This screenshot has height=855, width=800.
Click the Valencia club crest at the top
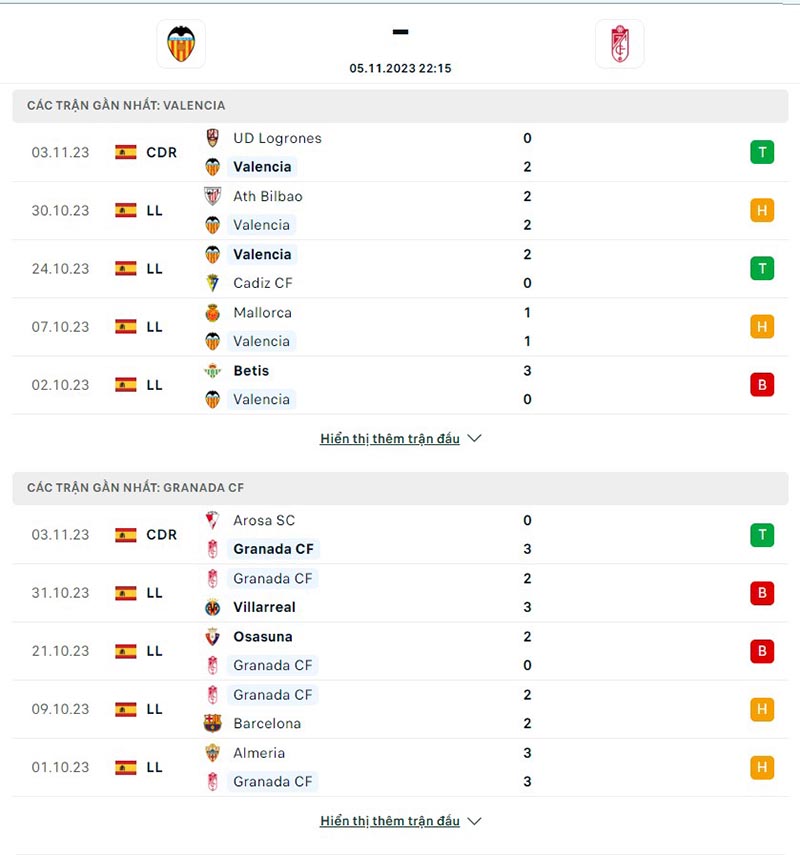[179, 43]
